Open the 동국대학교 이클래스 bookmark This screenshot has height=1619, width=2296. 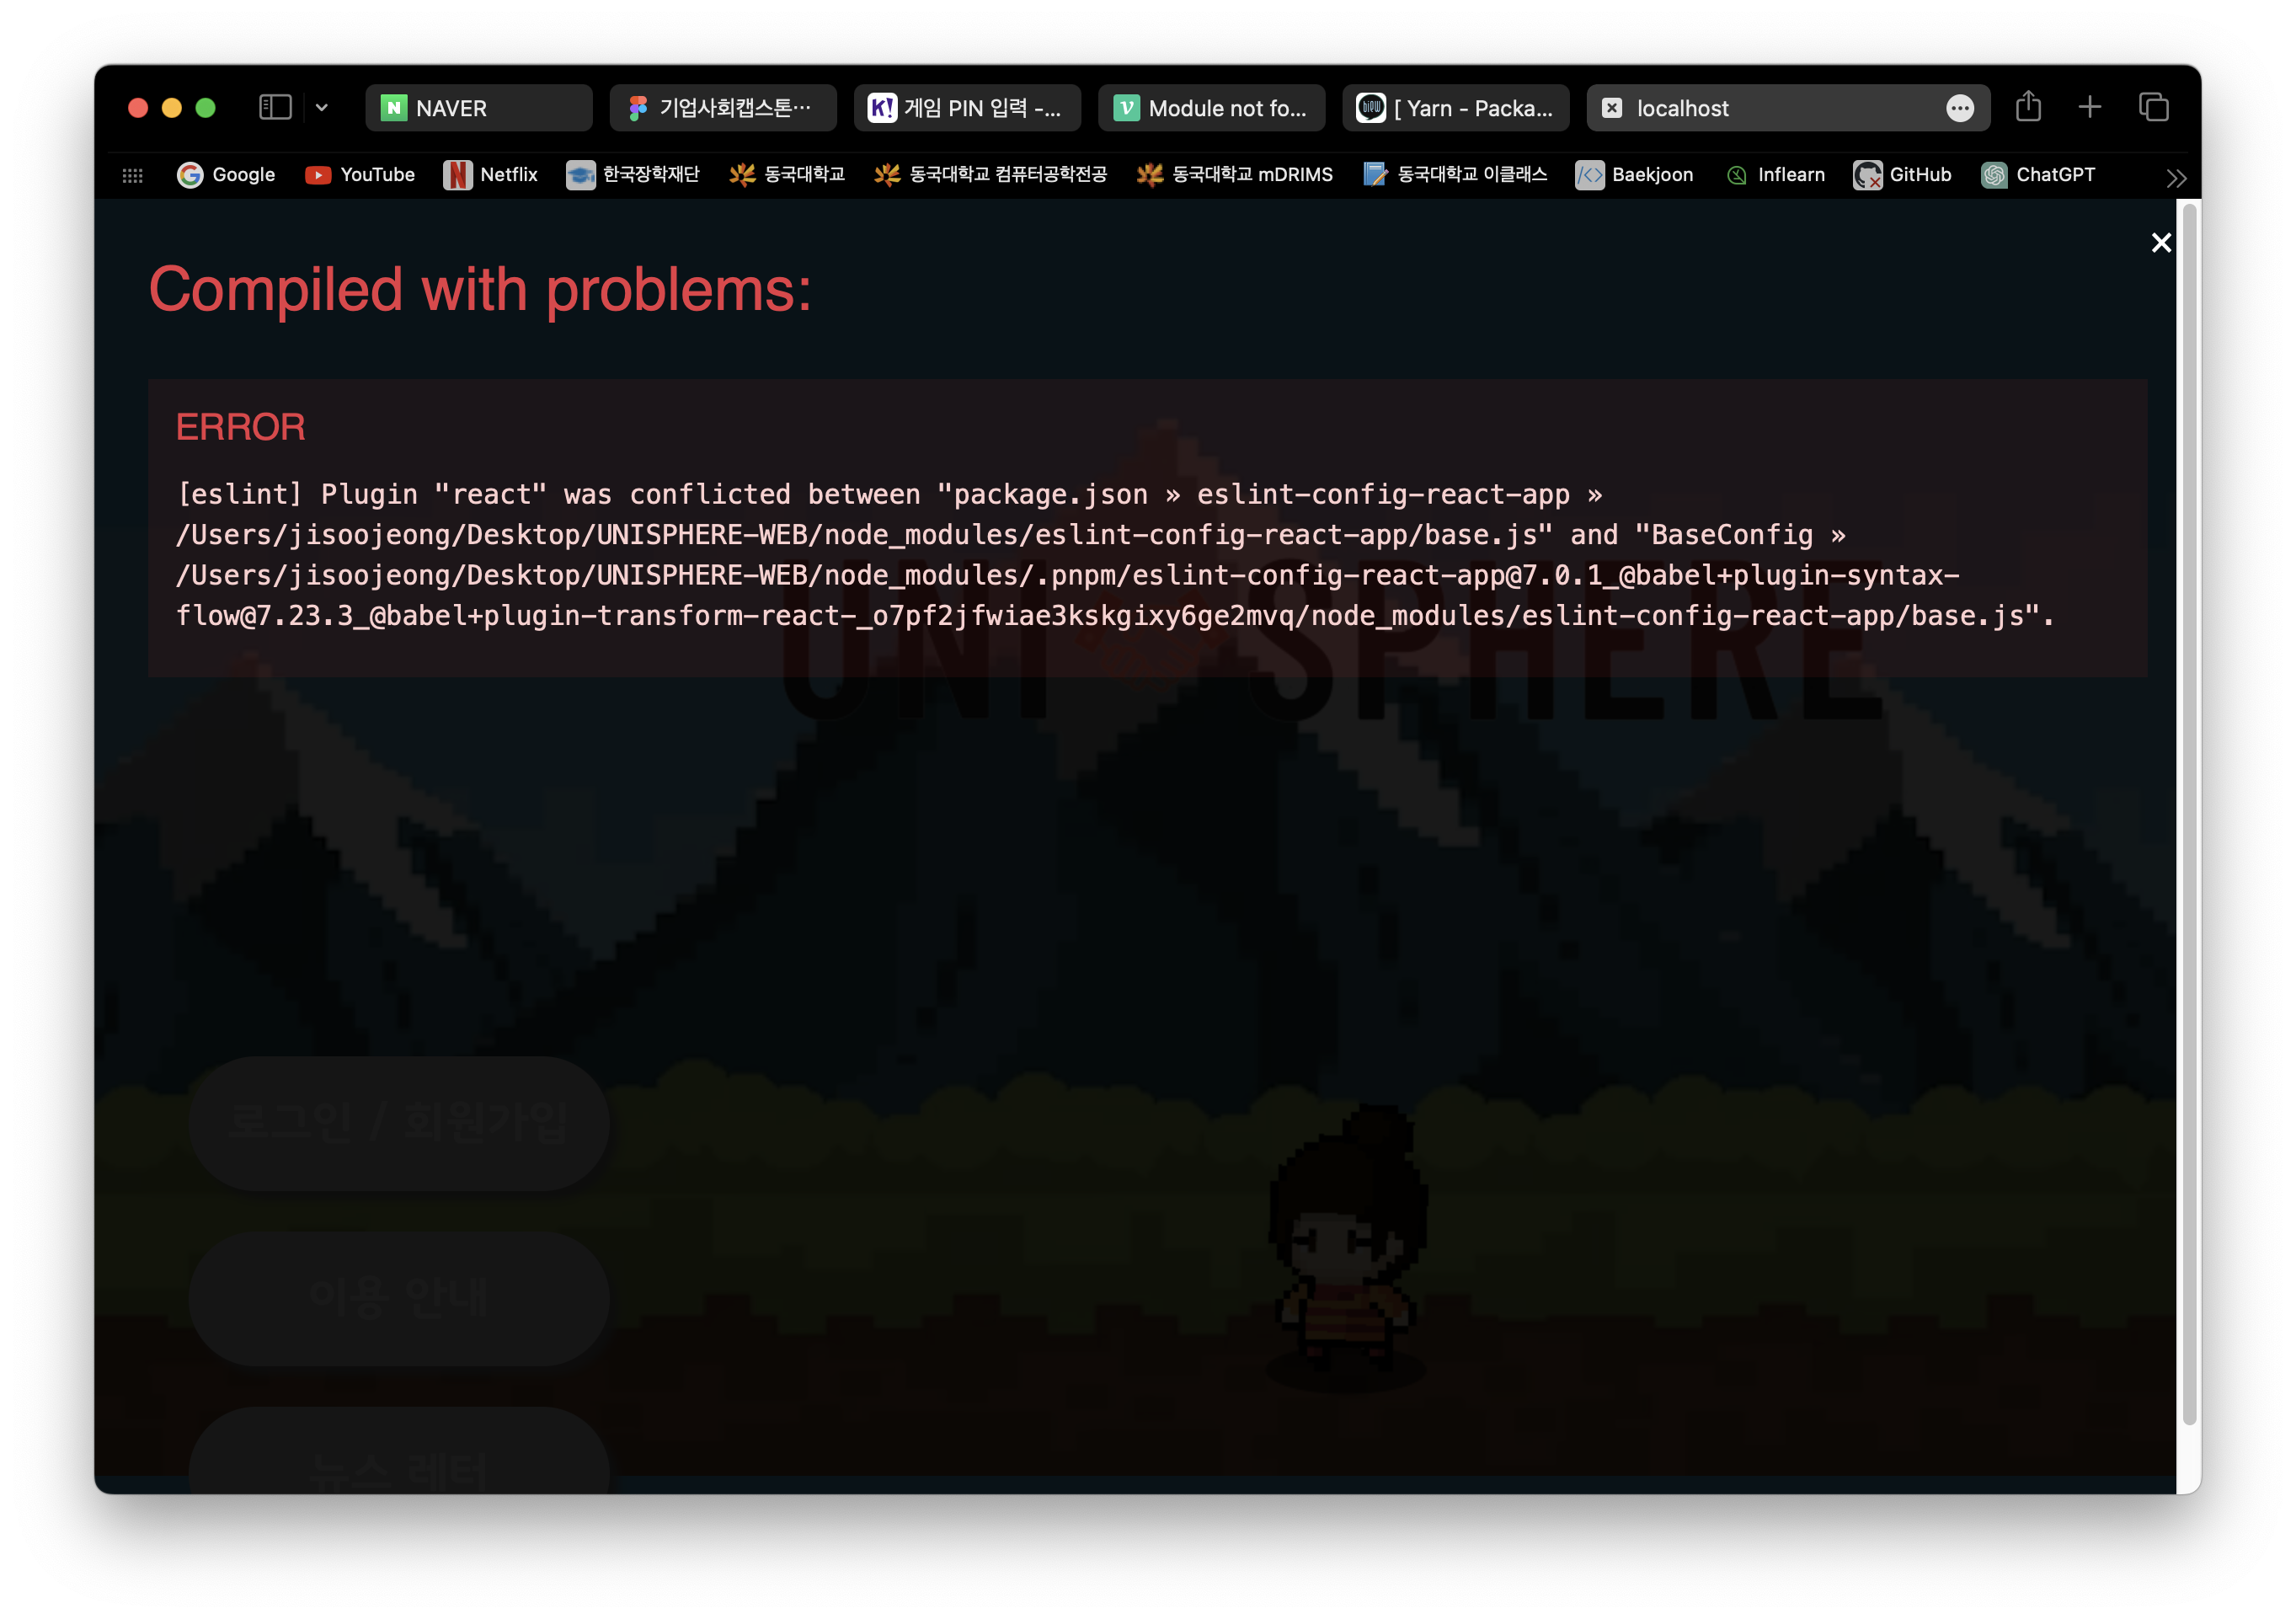[1456, 175]
